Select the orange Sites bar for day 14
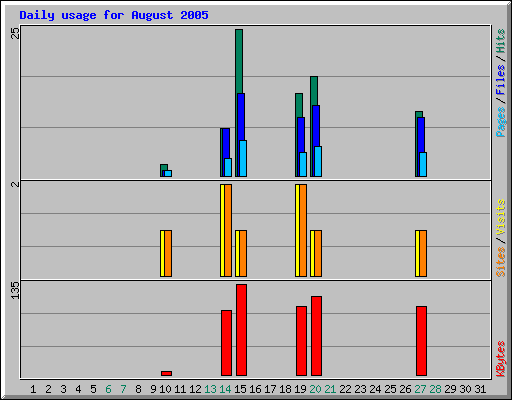512x400 pixels. point(228,230)
